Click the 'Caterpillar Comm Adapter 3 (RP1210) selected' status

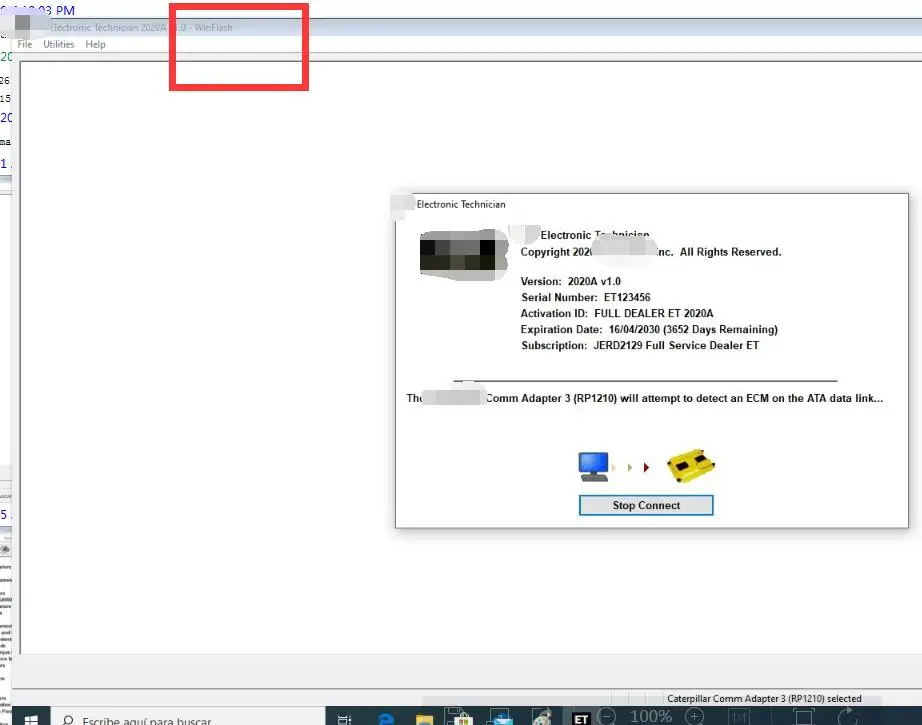[764, 699]
